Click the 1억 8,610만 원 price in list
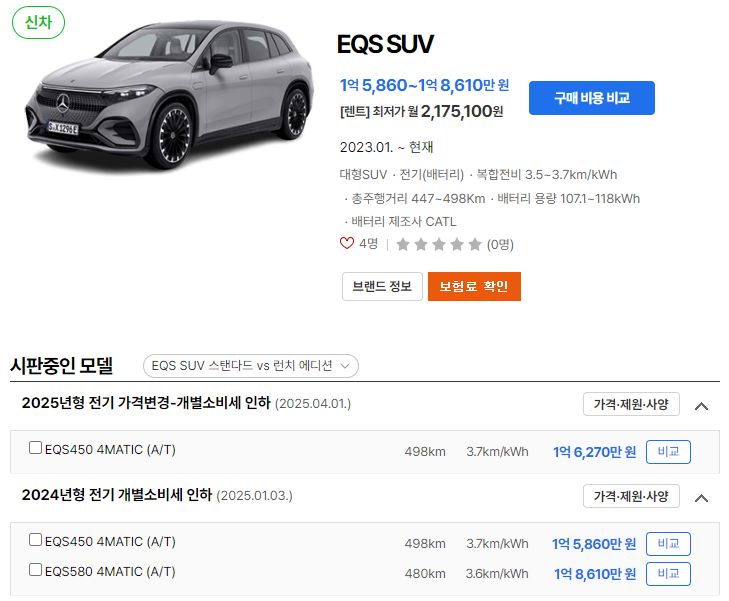The width and height of the screenshot is (729, 601). pos(595,574)
